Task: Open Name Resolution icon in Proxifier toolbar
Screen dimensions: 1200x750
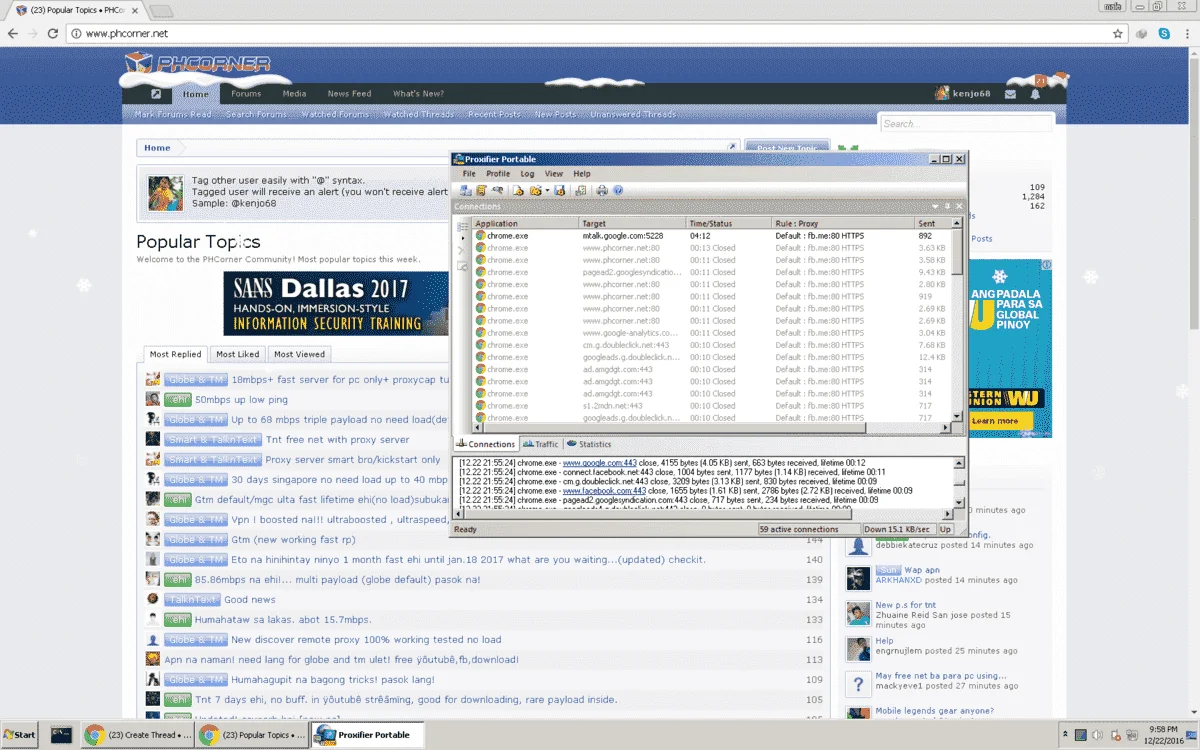Action: pos(497,190)
